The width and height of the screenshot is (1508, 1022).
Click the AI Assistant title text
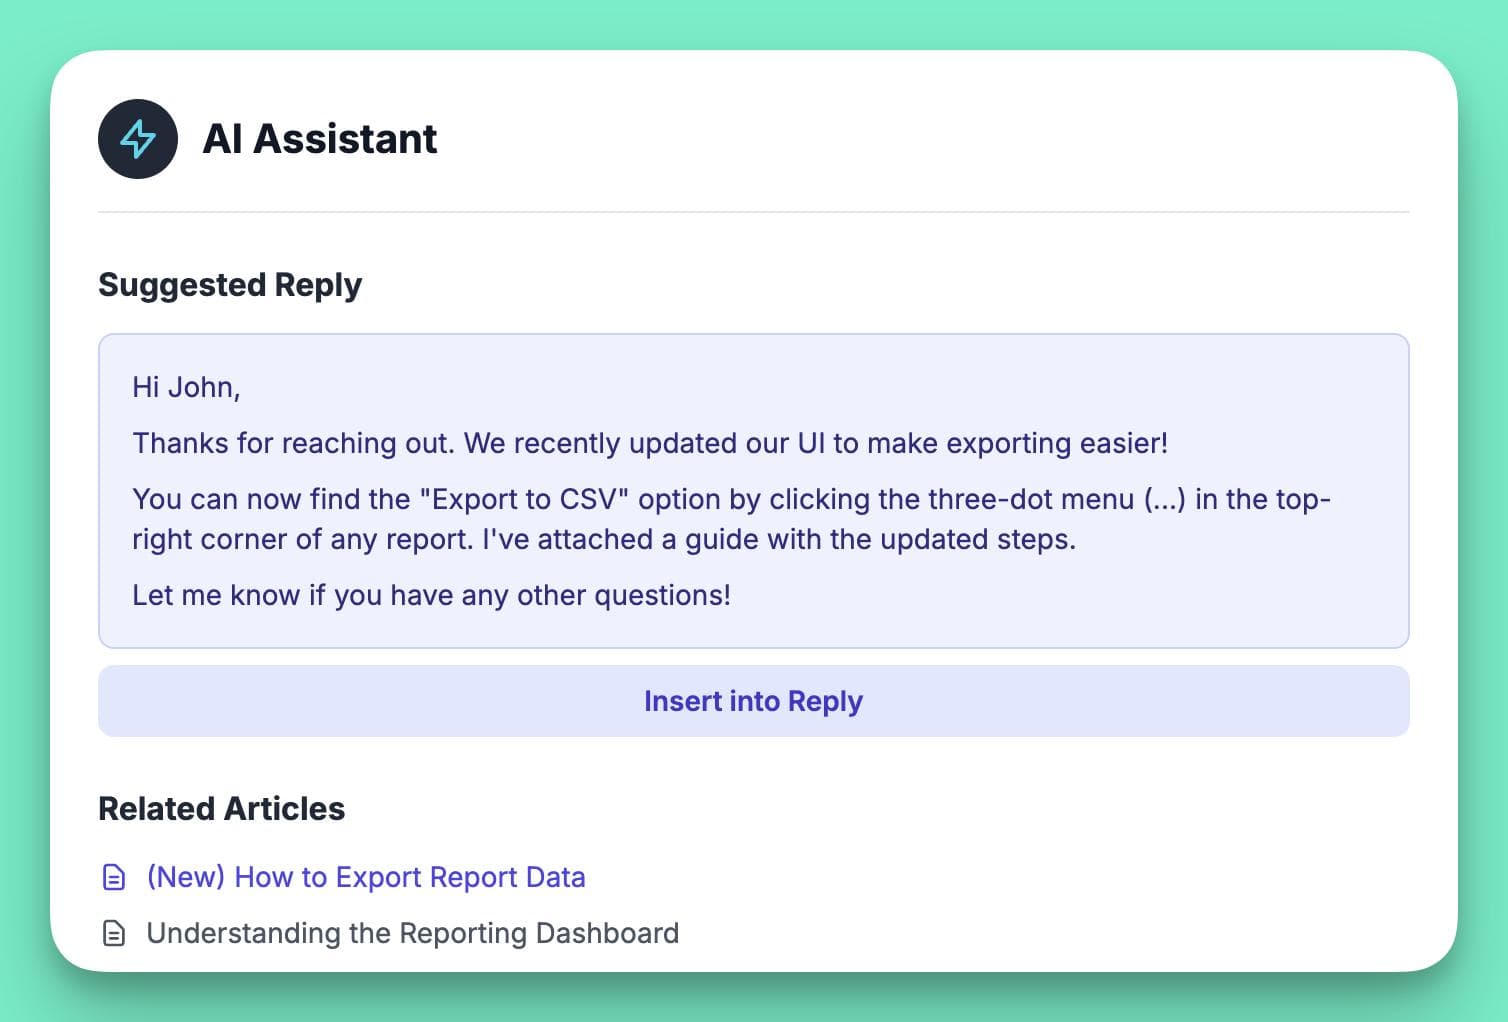(320, 139)
